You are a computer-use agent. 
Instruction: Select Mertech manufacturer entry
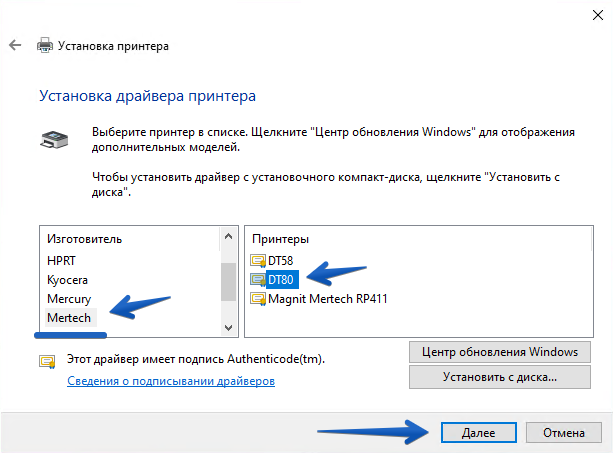[x=69, y=318]
